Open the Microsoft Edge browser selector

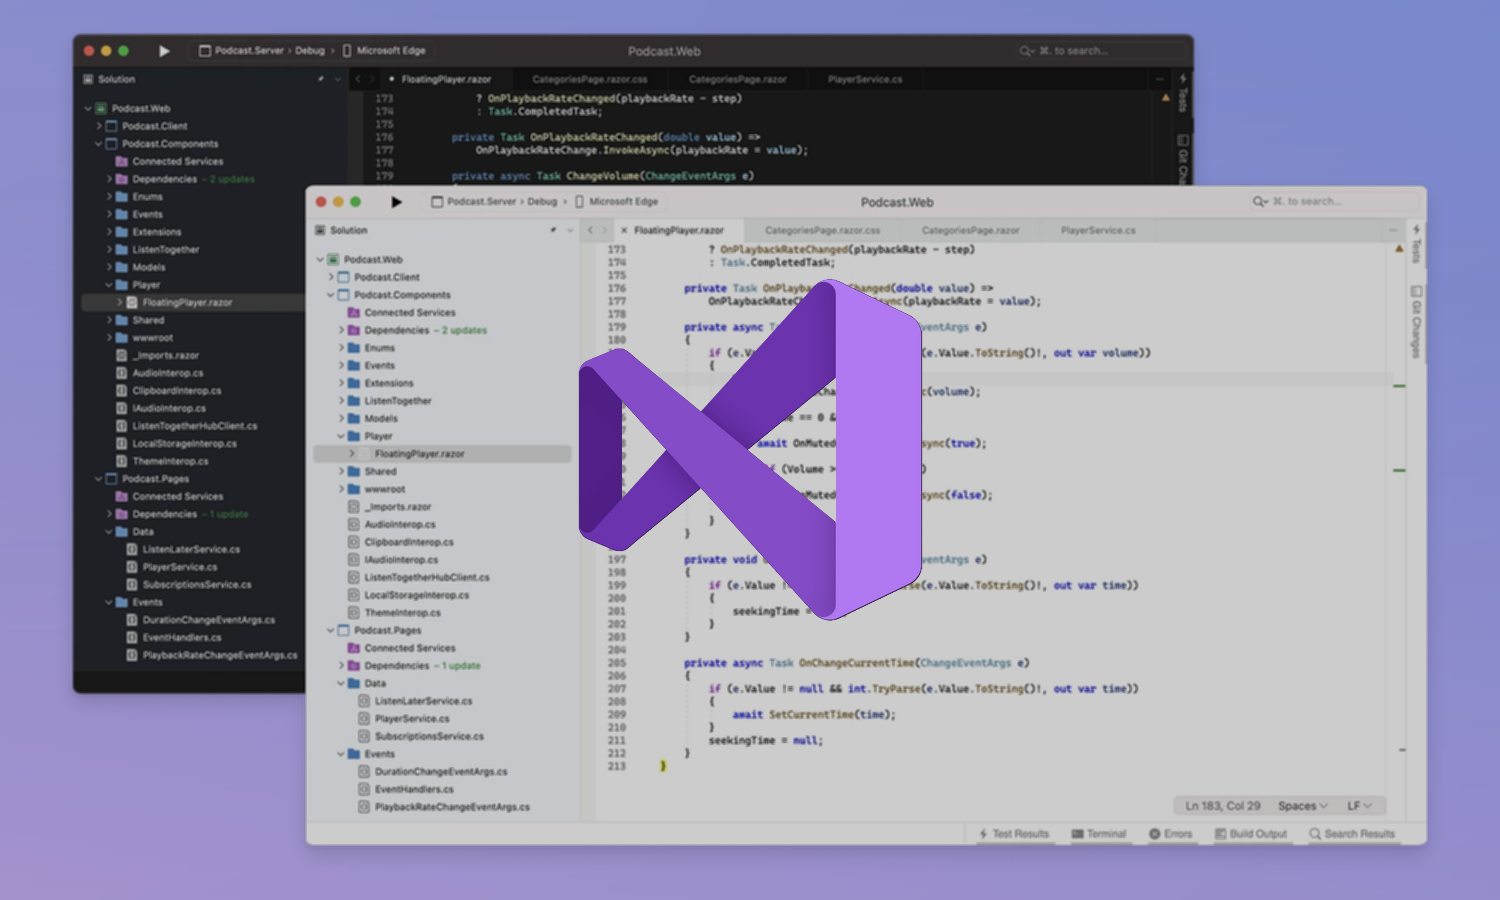(618, 201)
